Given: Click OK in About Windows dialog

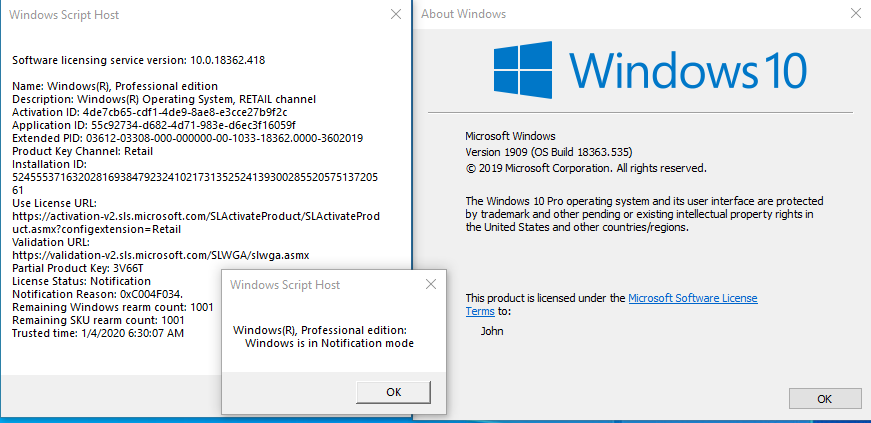Looking at the screenshot, I should click(x=824, y=399).
